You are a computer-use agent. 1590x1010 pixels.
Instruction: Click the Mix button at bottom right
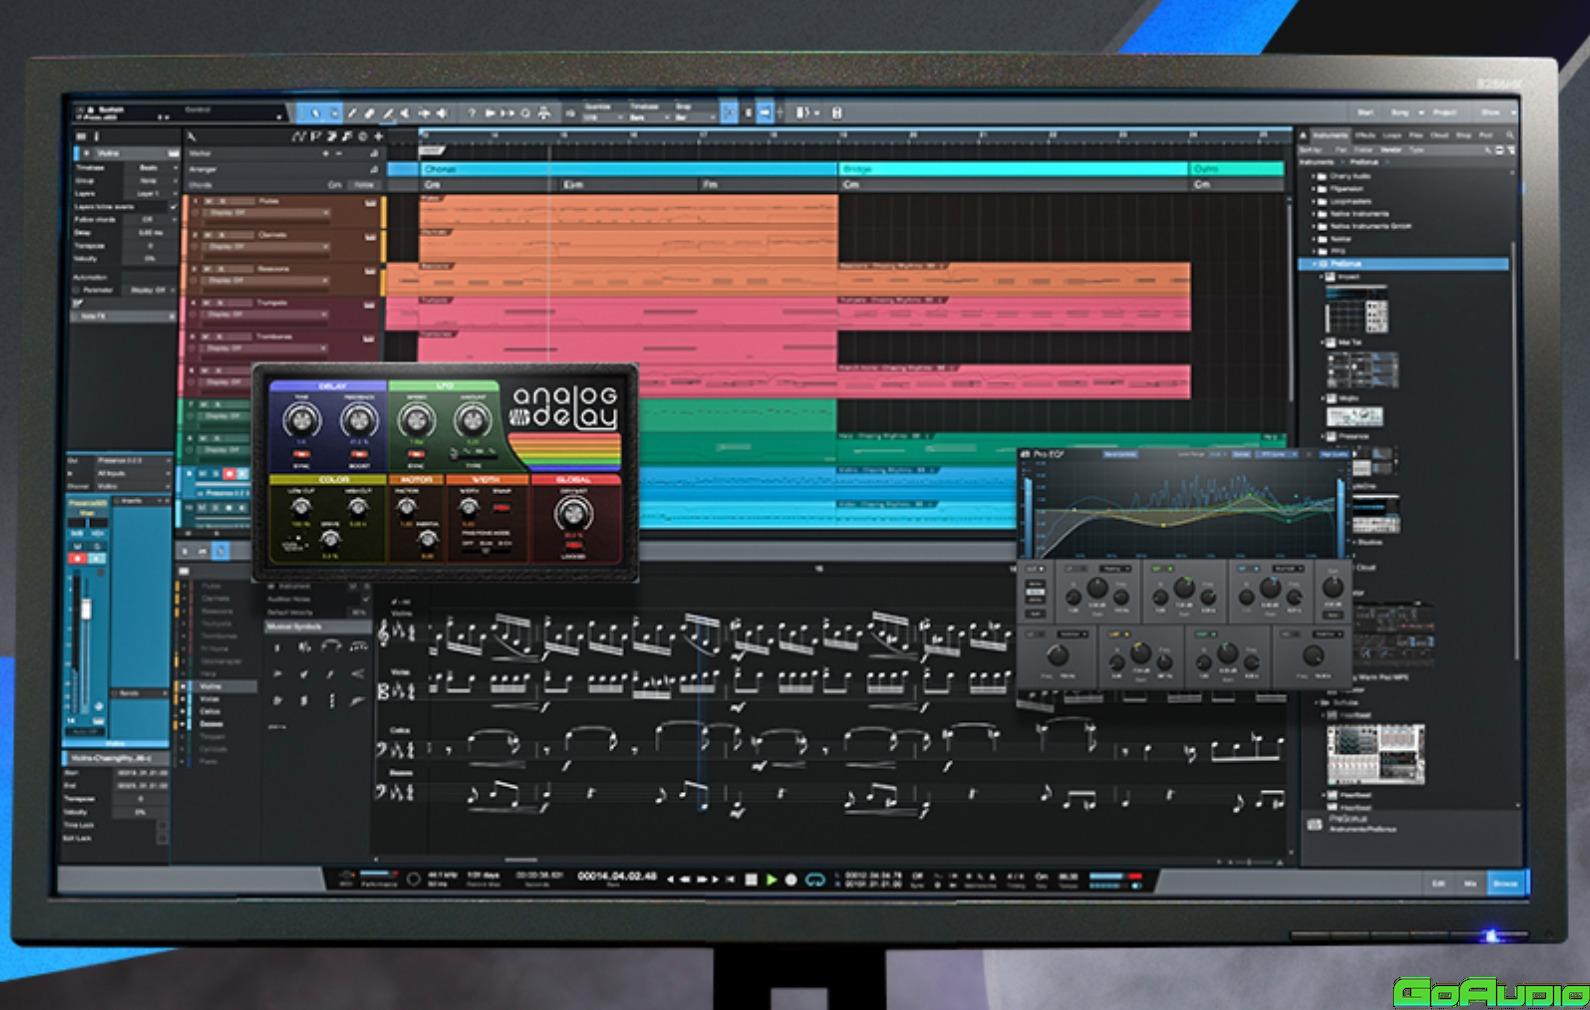tap(1470, 884)
